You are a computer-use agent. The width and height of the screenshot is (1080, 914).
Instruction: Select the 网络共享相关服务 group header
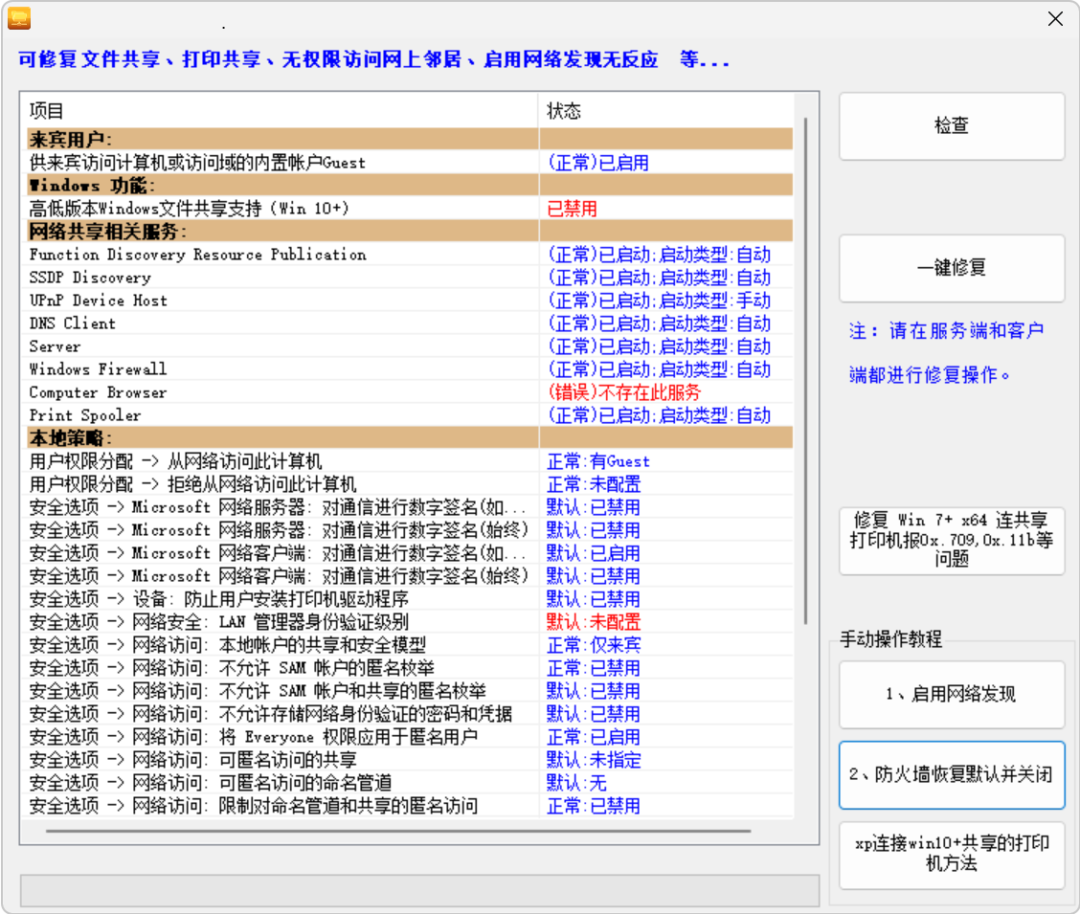click(x=411, y=231)
